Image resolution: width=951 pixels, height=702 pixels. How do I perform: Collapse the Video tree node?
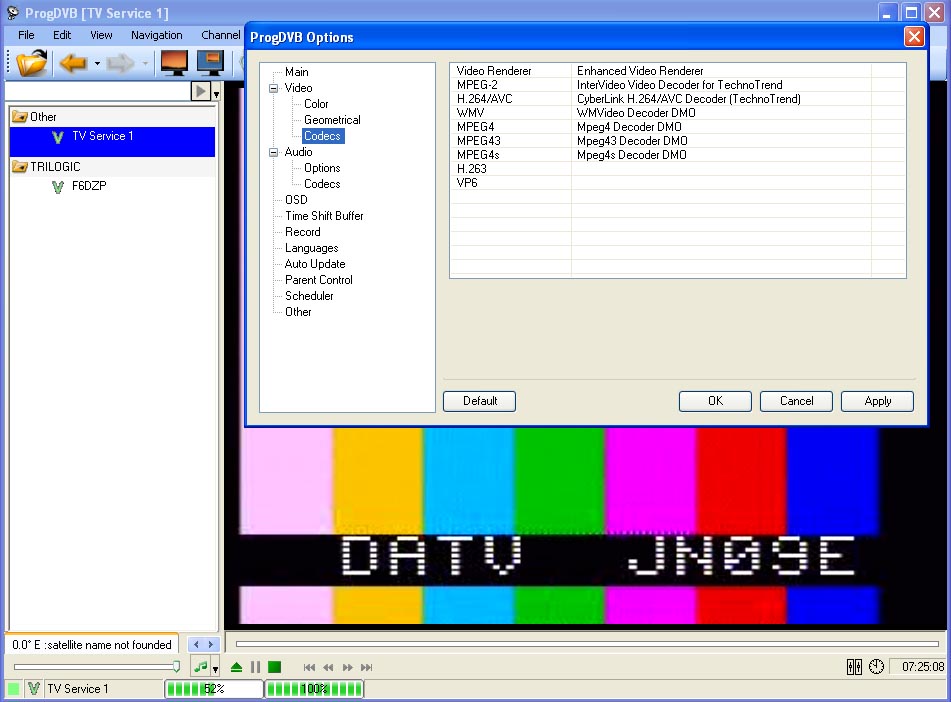[274, 88]
